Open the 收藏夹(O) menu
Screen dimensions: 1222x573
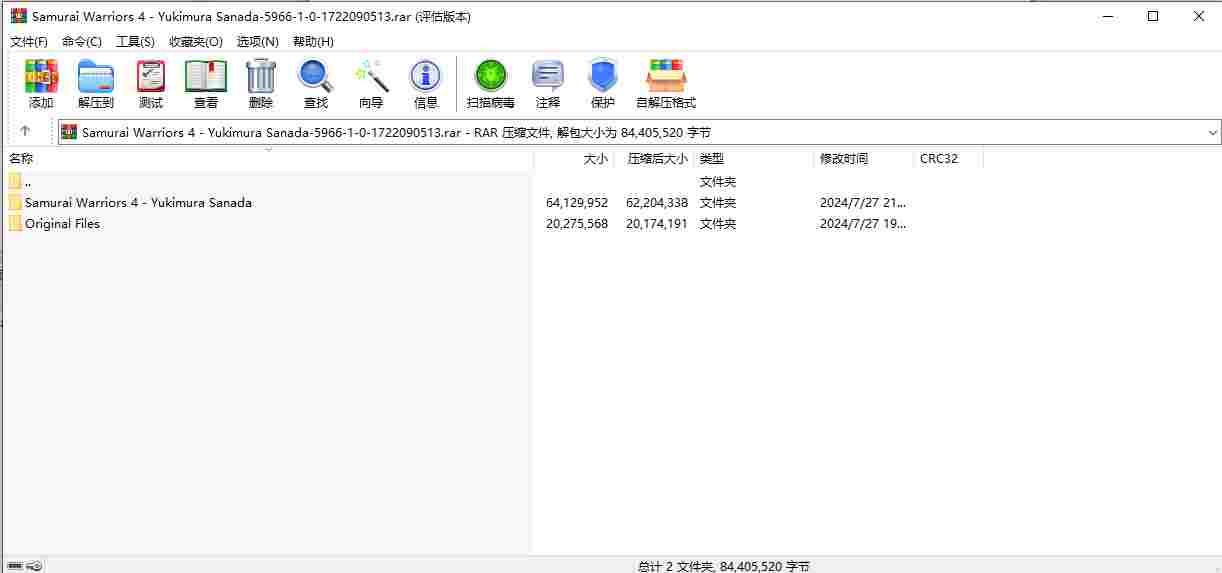[x=196, y=41]
